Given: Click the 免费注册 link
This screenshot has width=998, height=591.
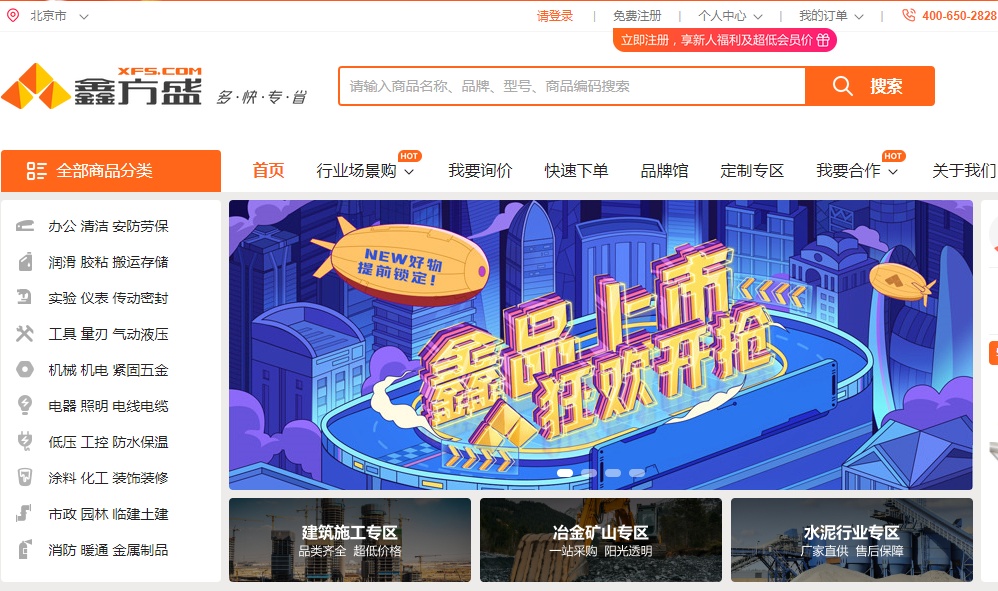Looking at the screenshot, I should pyautogui.click(x=636, y=16).
